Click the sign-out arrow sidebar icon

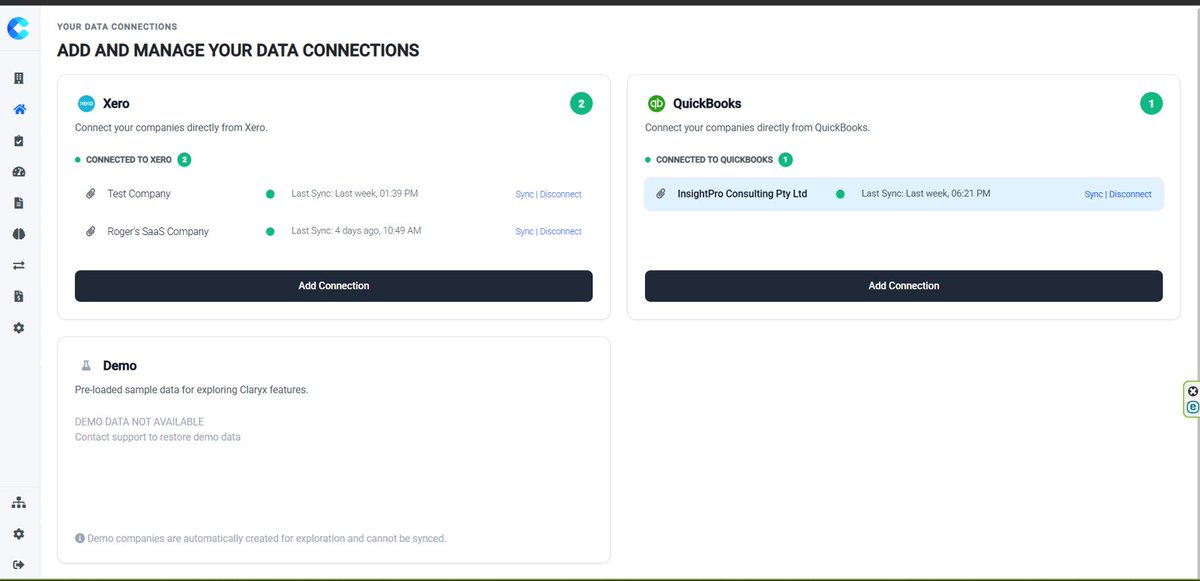pyautogui.click(x=18, y=565)
